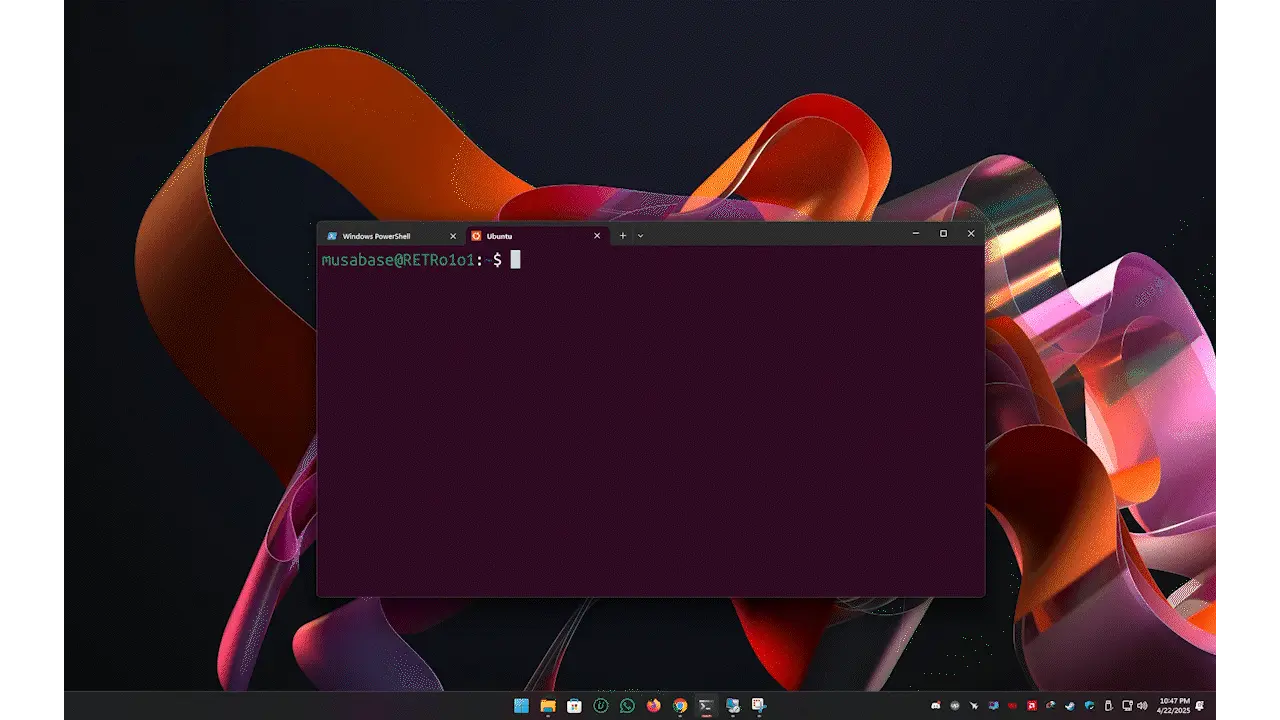Close the Ubuntu tab
The image size is (1280, 720).
[598, 236]
